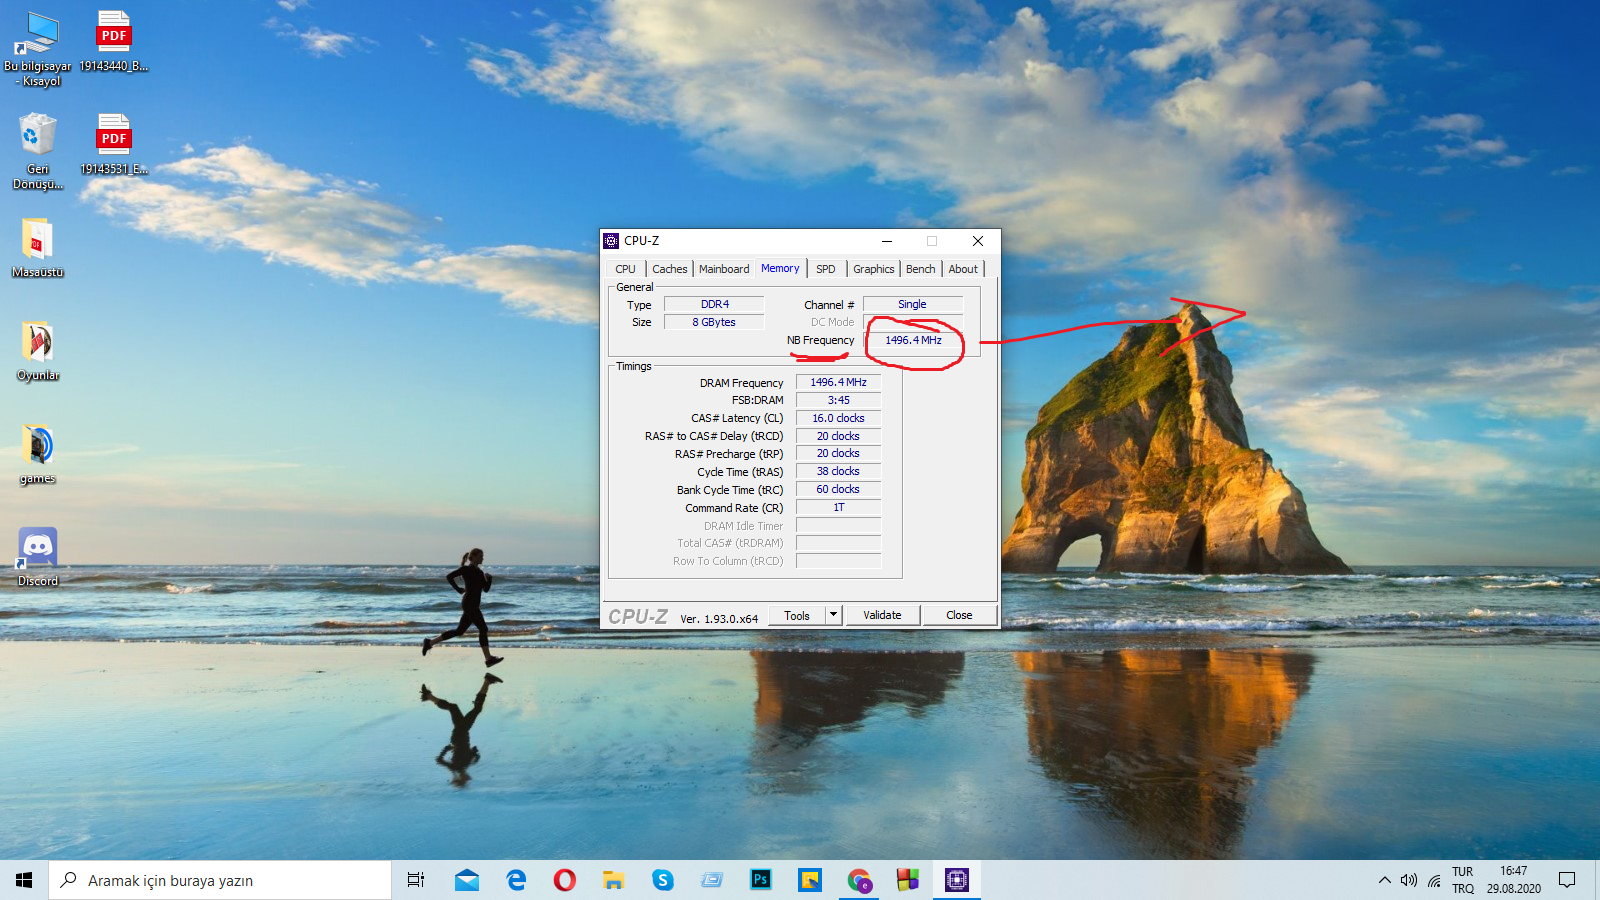Click the RAS# to CAS# Delay value

(839, 436)
